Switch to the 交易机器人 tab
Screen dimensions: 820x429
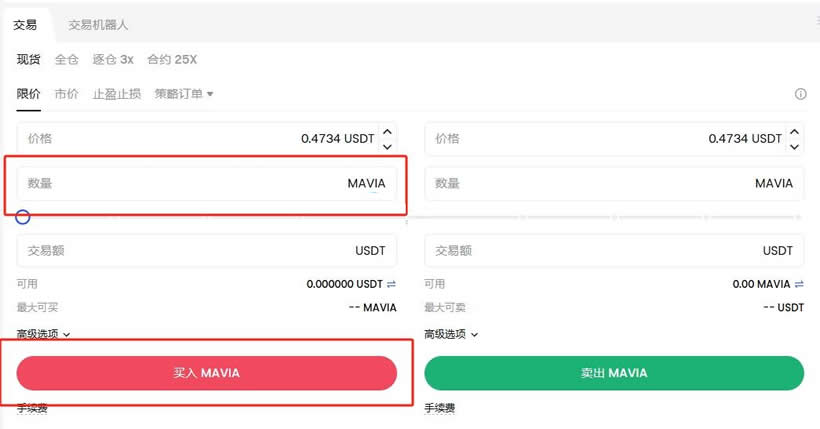pyautogui.click(x=98, y=24)
